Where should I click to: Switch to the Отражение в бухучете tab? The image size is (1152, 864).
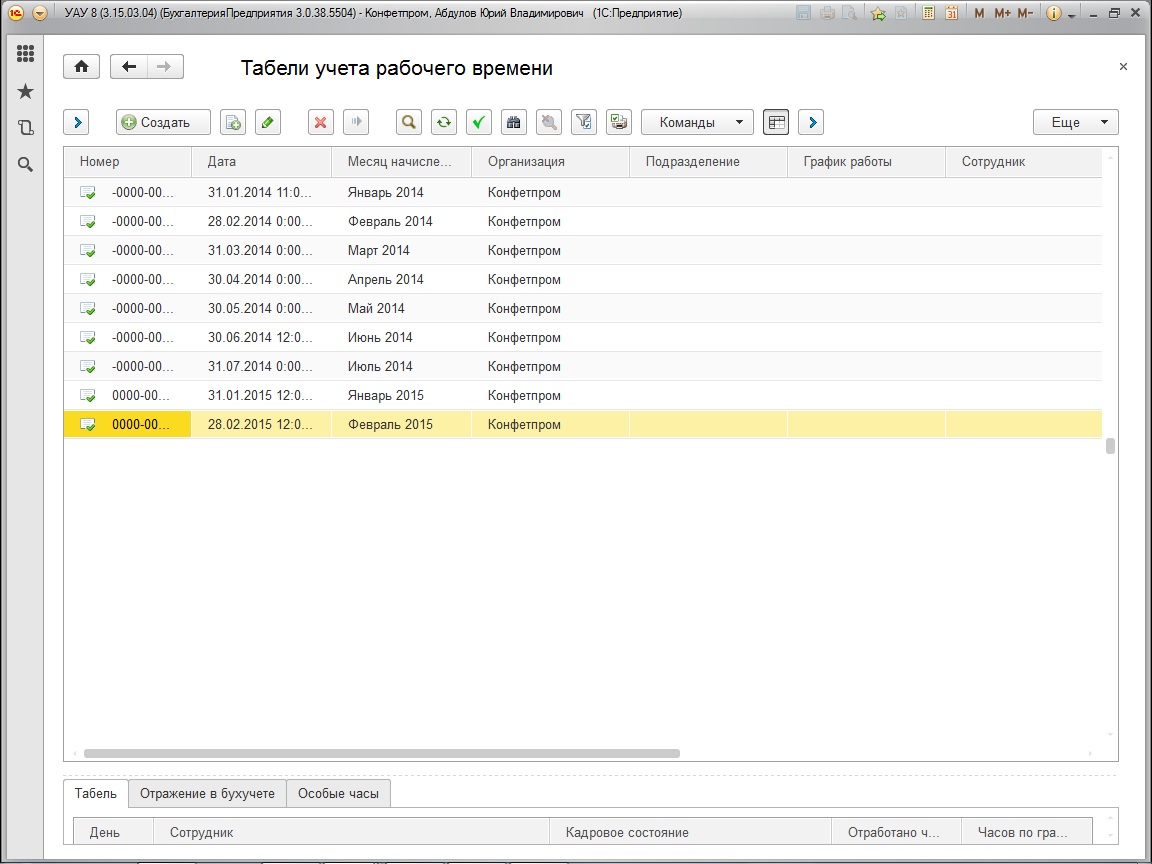tap(207, 794)
